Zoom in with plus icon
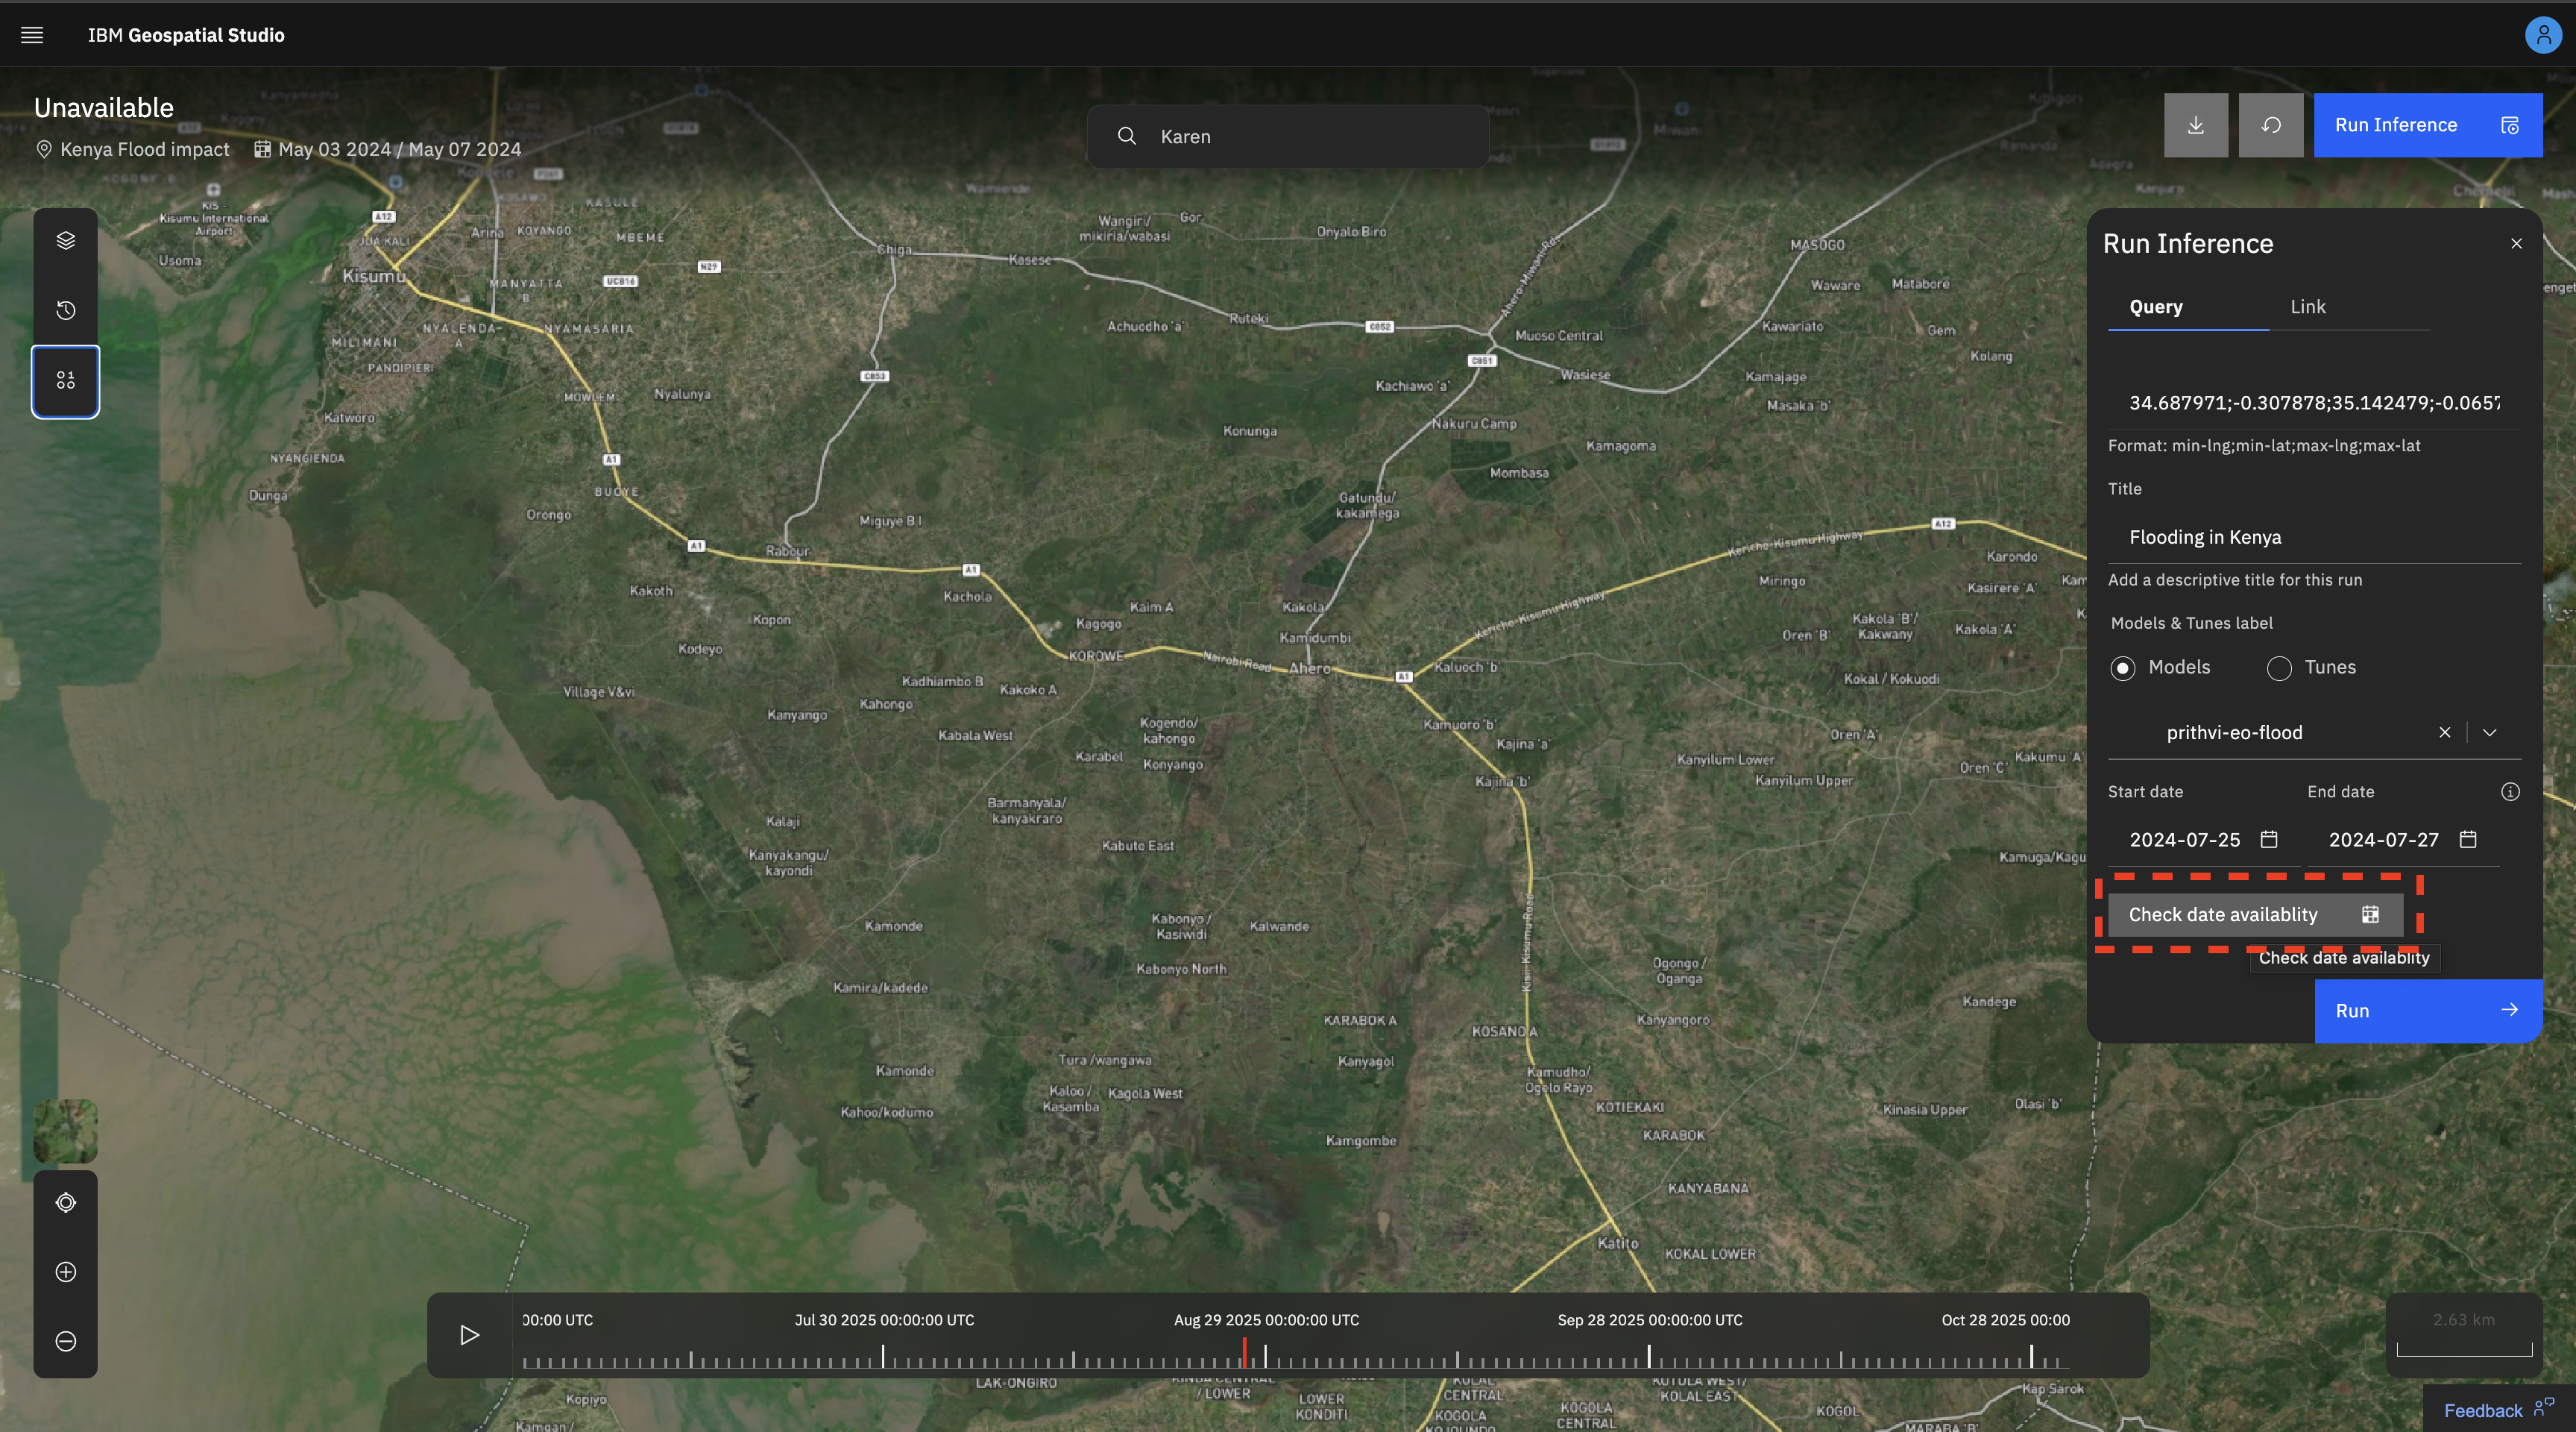 pos(66,1272)
